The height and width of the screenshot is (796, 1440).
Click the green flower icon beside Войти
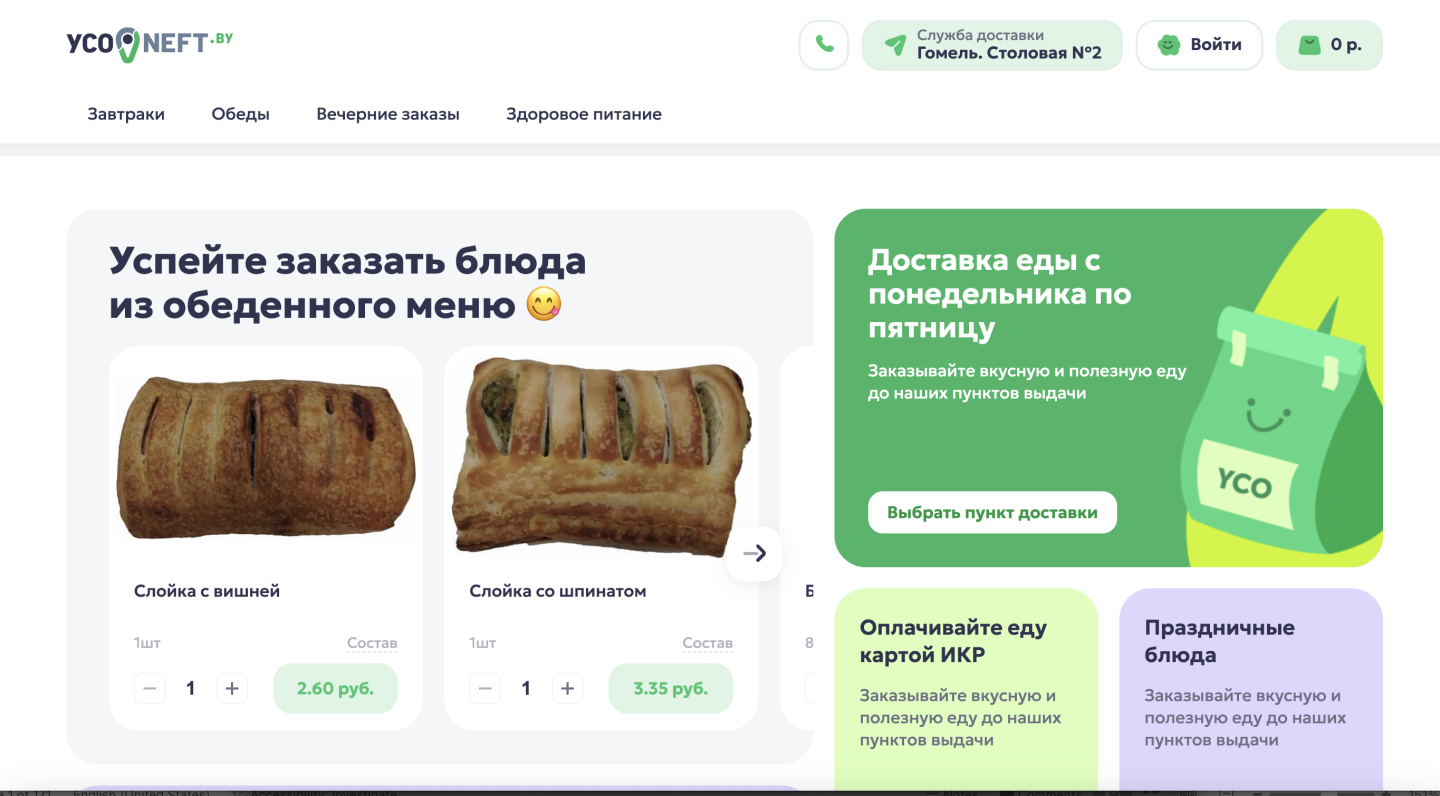(1169, 45)
